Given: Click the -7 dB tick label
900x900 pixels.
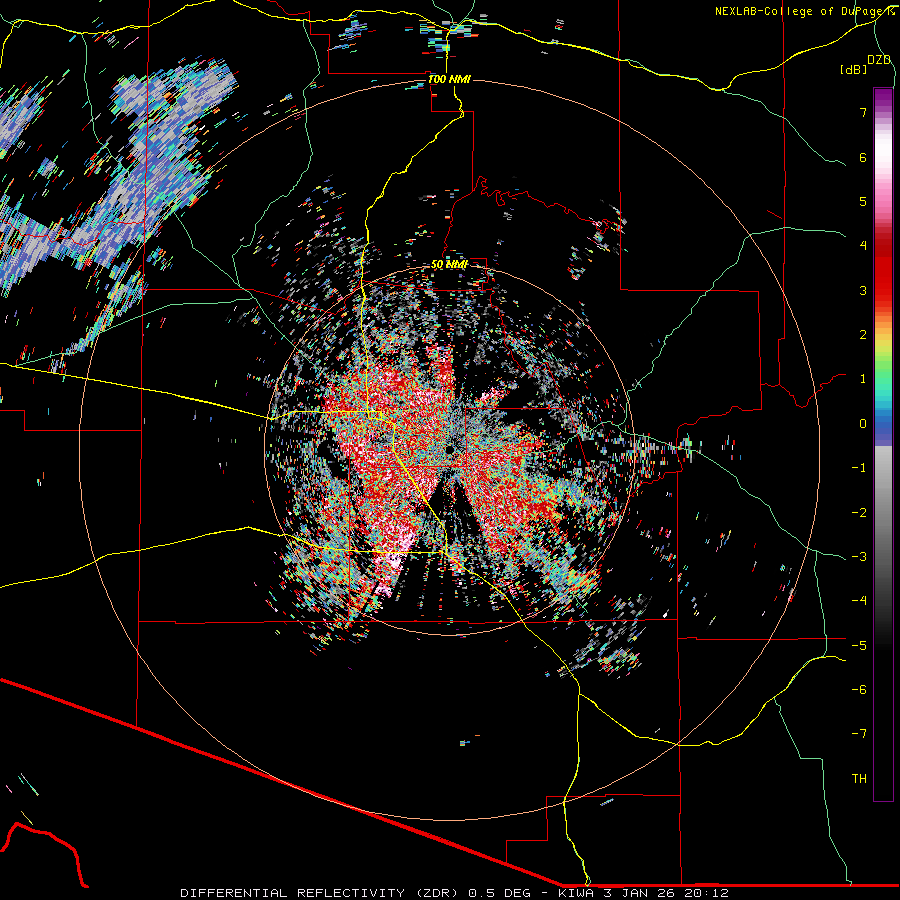Looking at the screenshot, I should 859,734.
